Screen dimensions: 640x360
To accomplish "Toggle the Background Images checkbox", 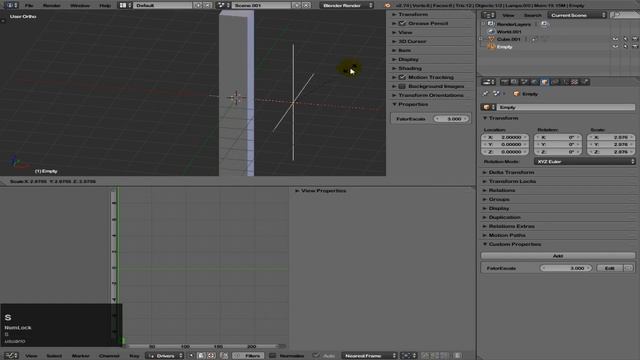I will click(402, 86).
